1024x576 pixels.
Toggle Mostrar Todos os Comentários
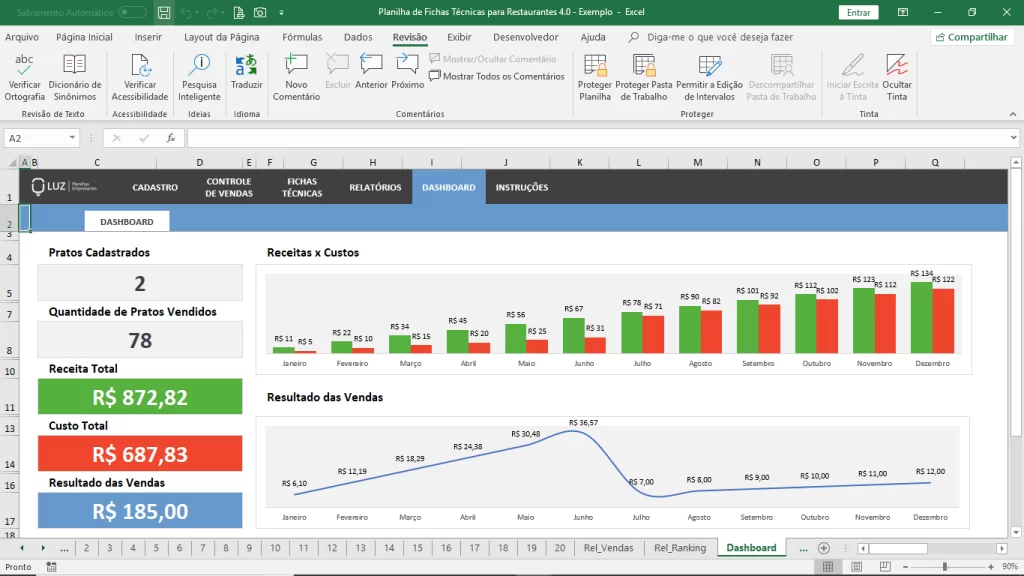coord(496,76)
